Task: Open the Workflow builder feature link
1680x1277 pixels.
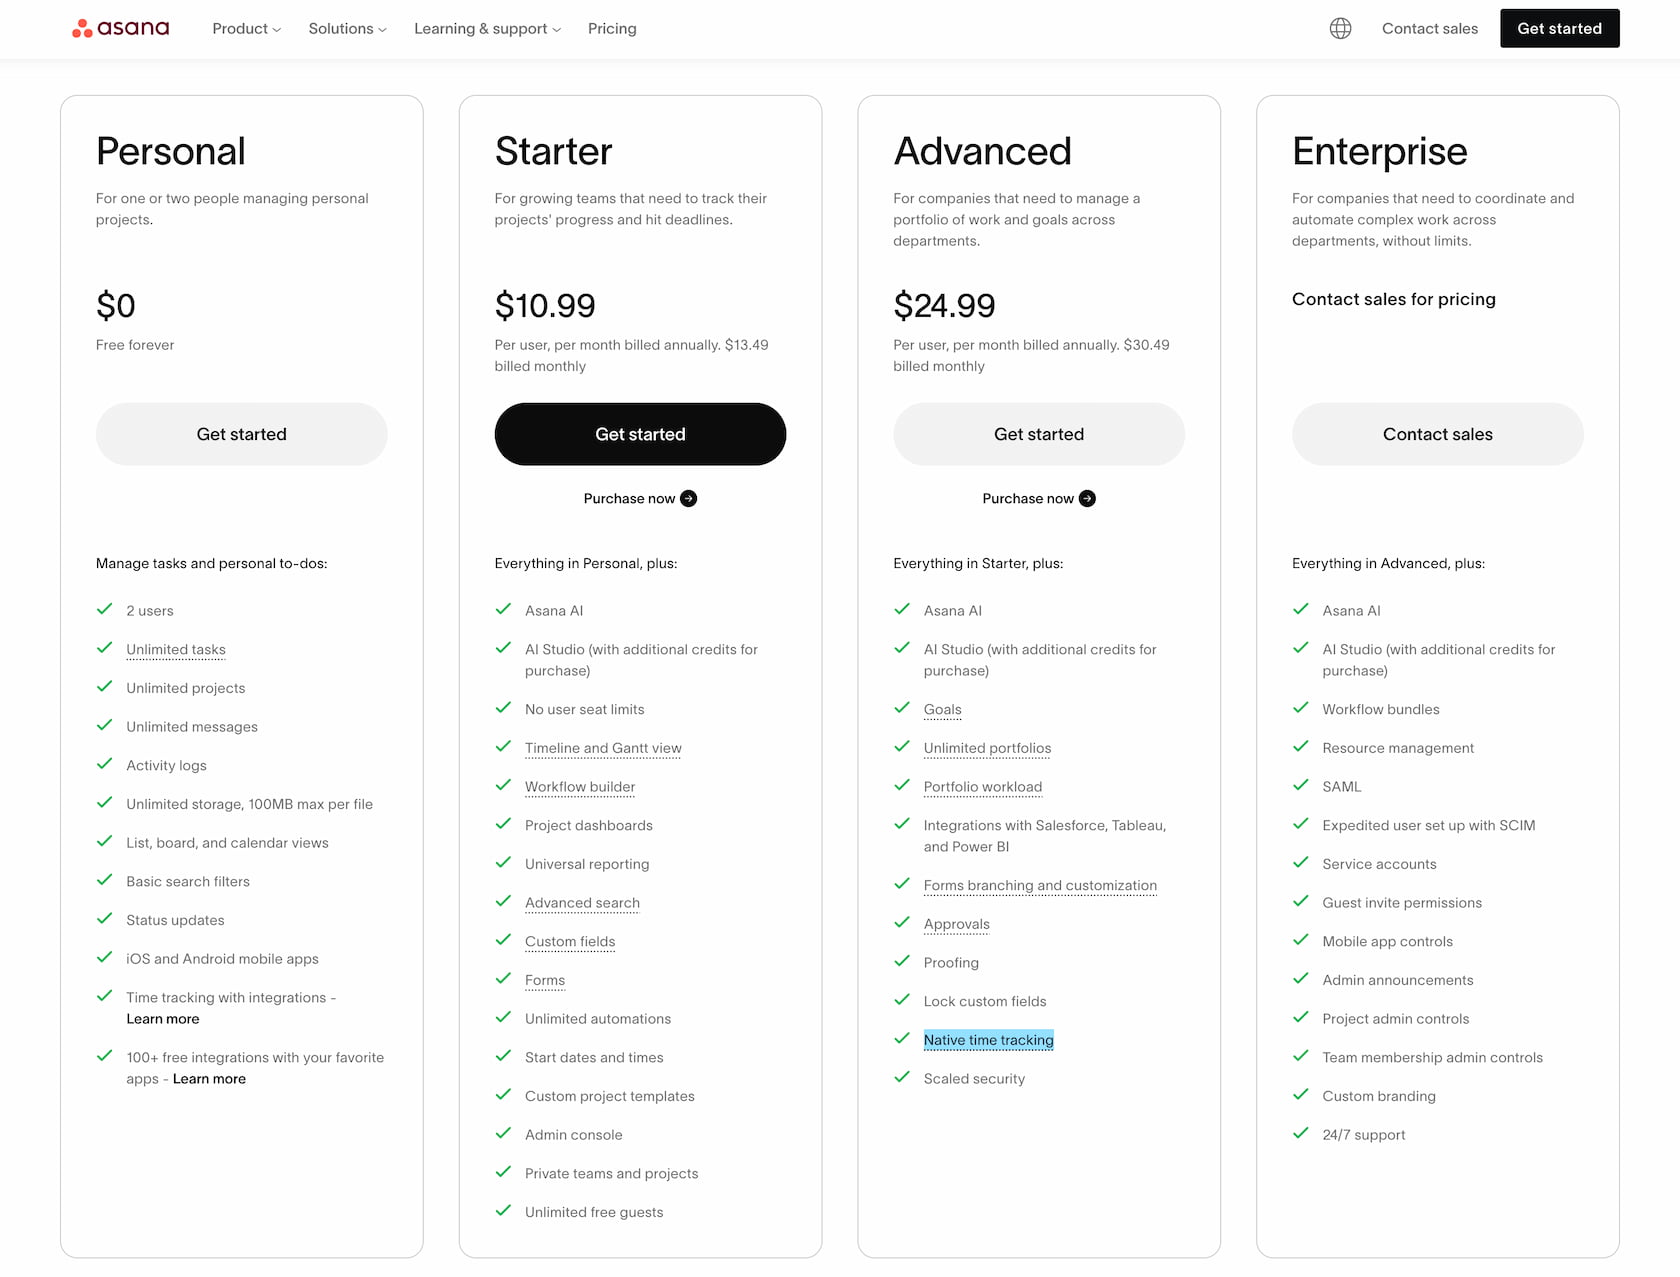Action: (x=579, y=786)
